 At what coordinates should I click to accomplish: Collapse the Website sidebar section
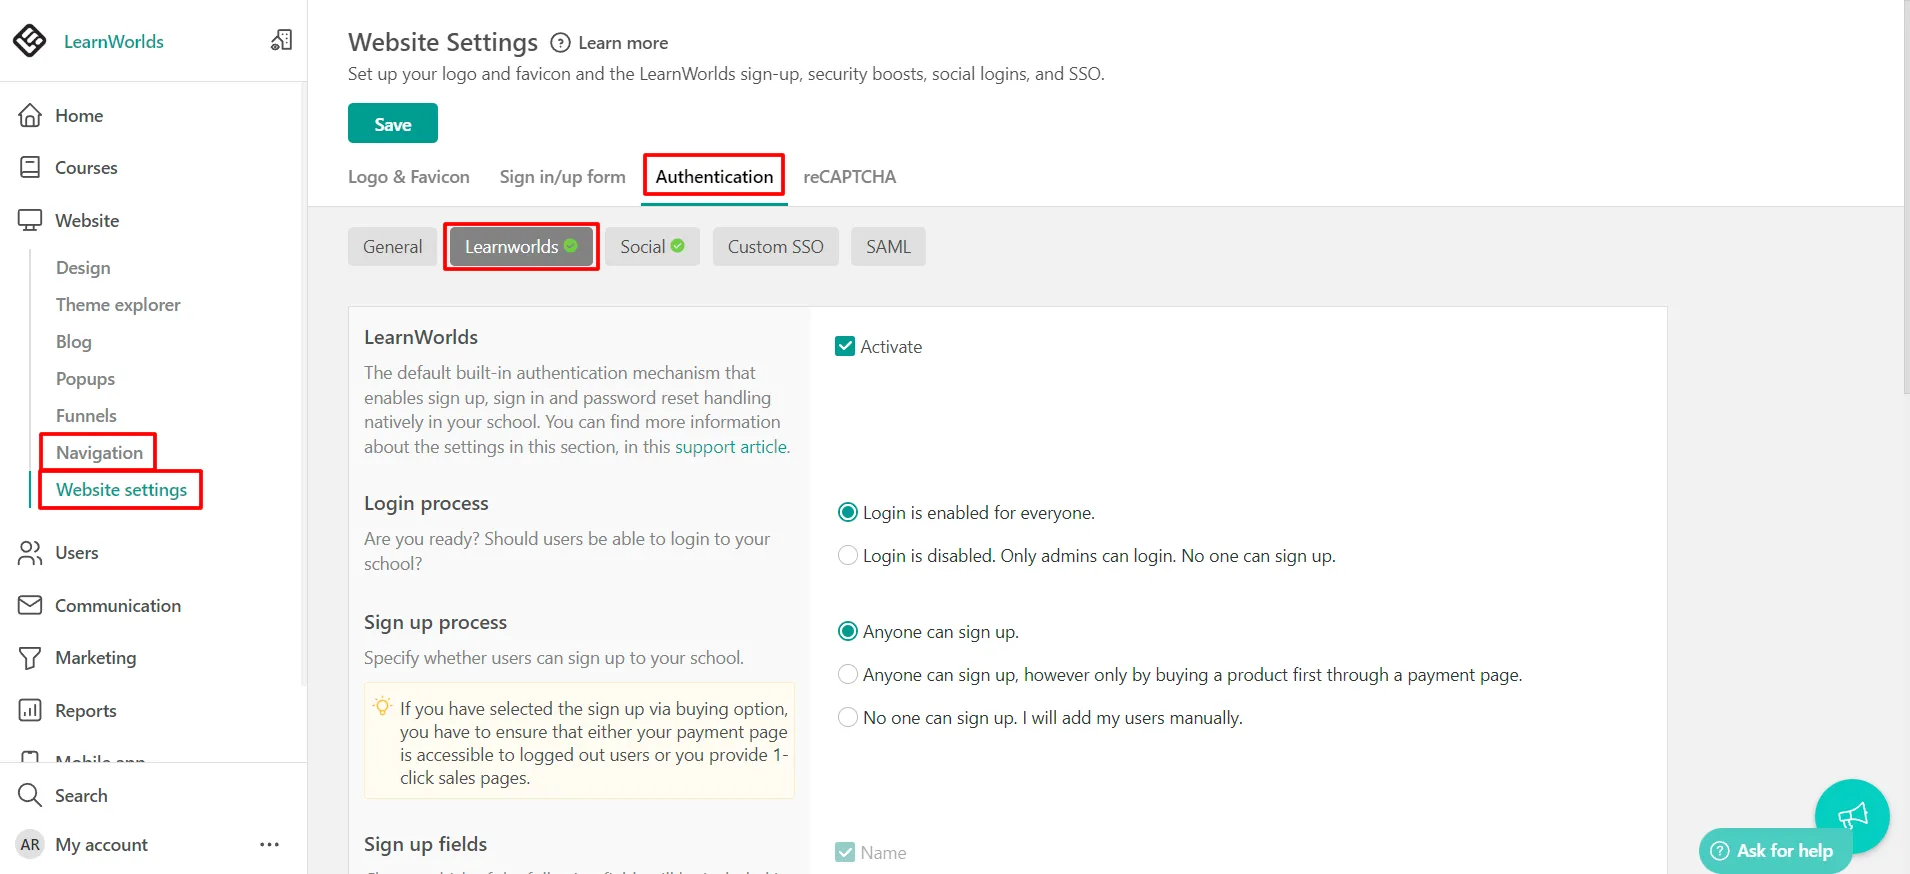(86, 221)
